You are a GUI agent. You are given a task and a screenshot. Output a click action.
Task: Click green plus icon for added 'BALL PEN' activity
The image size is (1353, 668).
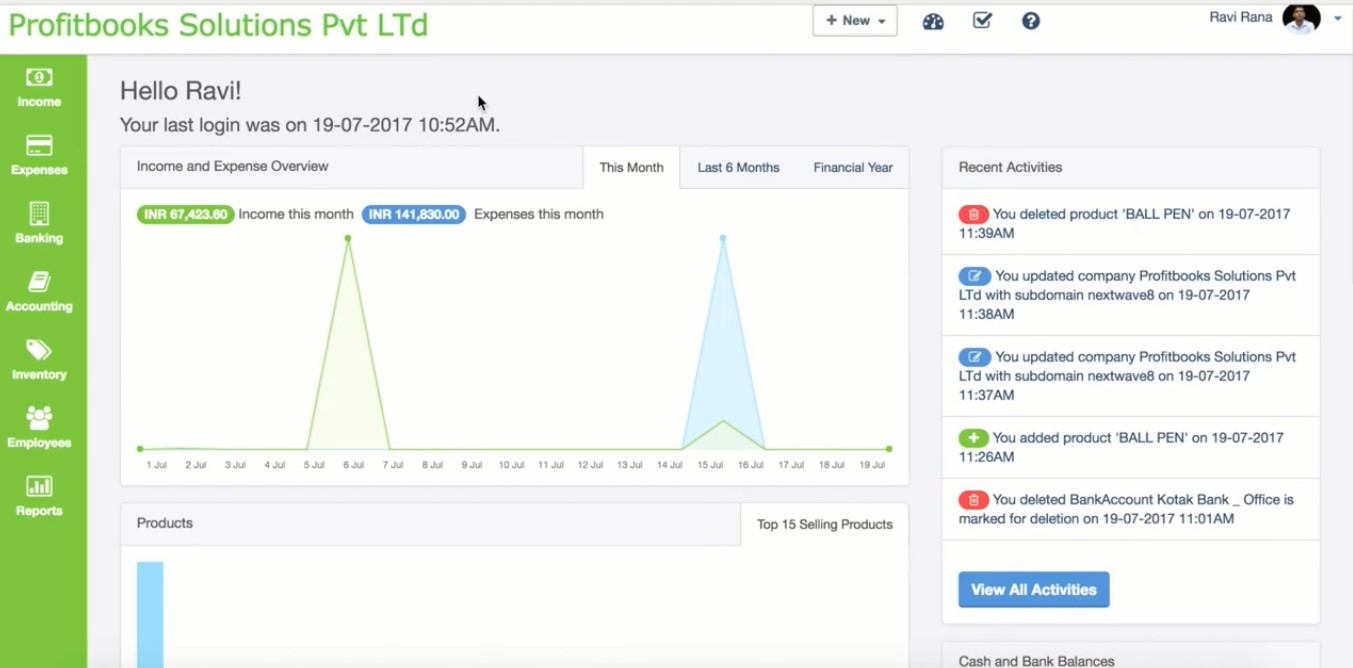[973, 438]
